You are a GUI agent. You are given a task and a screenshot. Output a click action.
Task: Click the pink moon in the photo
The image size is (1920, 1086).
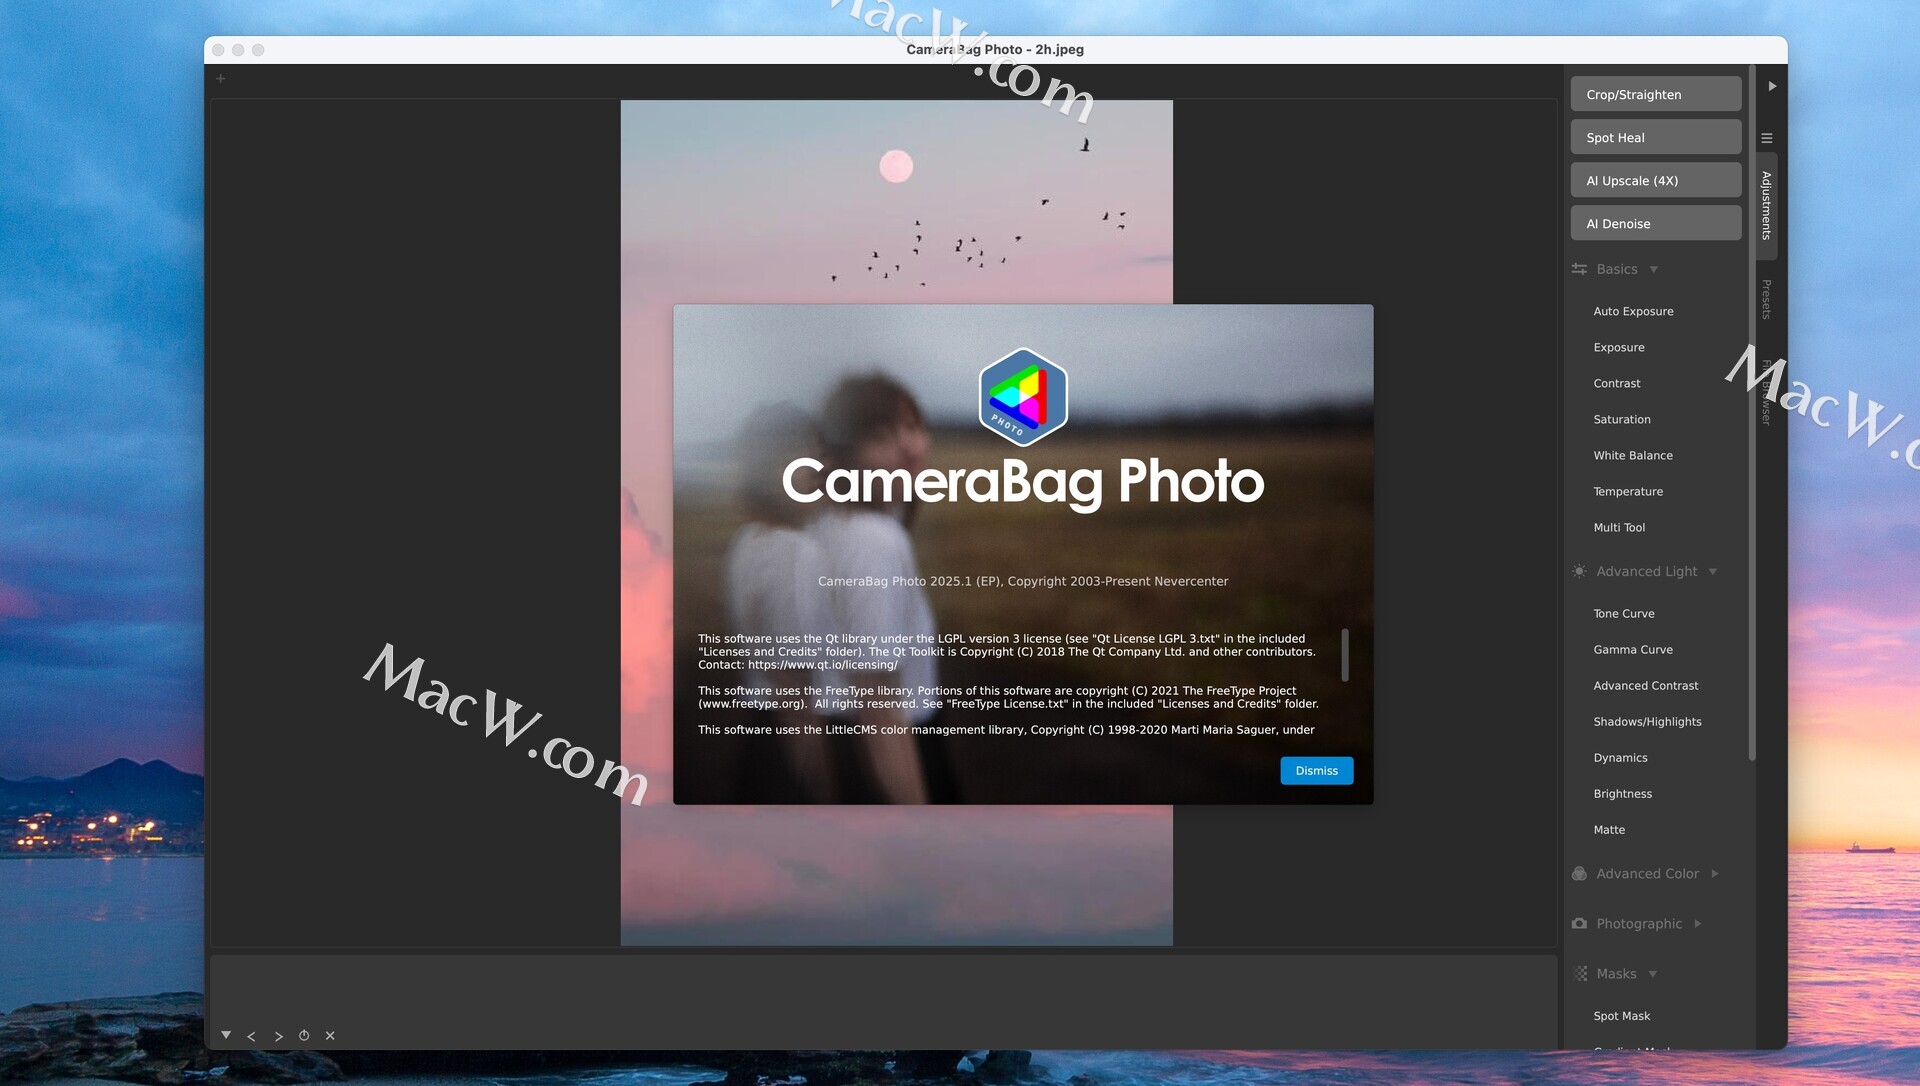[x=896, y=166]
